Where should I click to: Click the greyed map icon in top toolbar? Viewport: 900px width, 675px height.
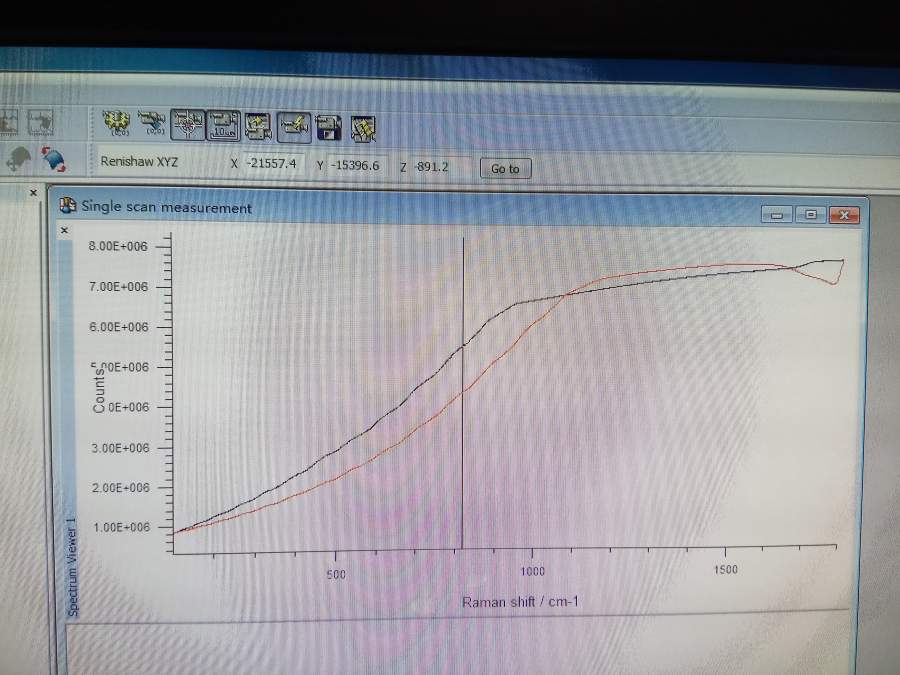[40, 122]
